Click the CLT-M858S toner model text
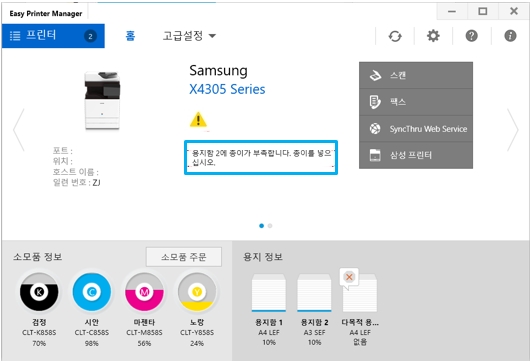This screenshot has width=531, height=362. click(144, 333)
